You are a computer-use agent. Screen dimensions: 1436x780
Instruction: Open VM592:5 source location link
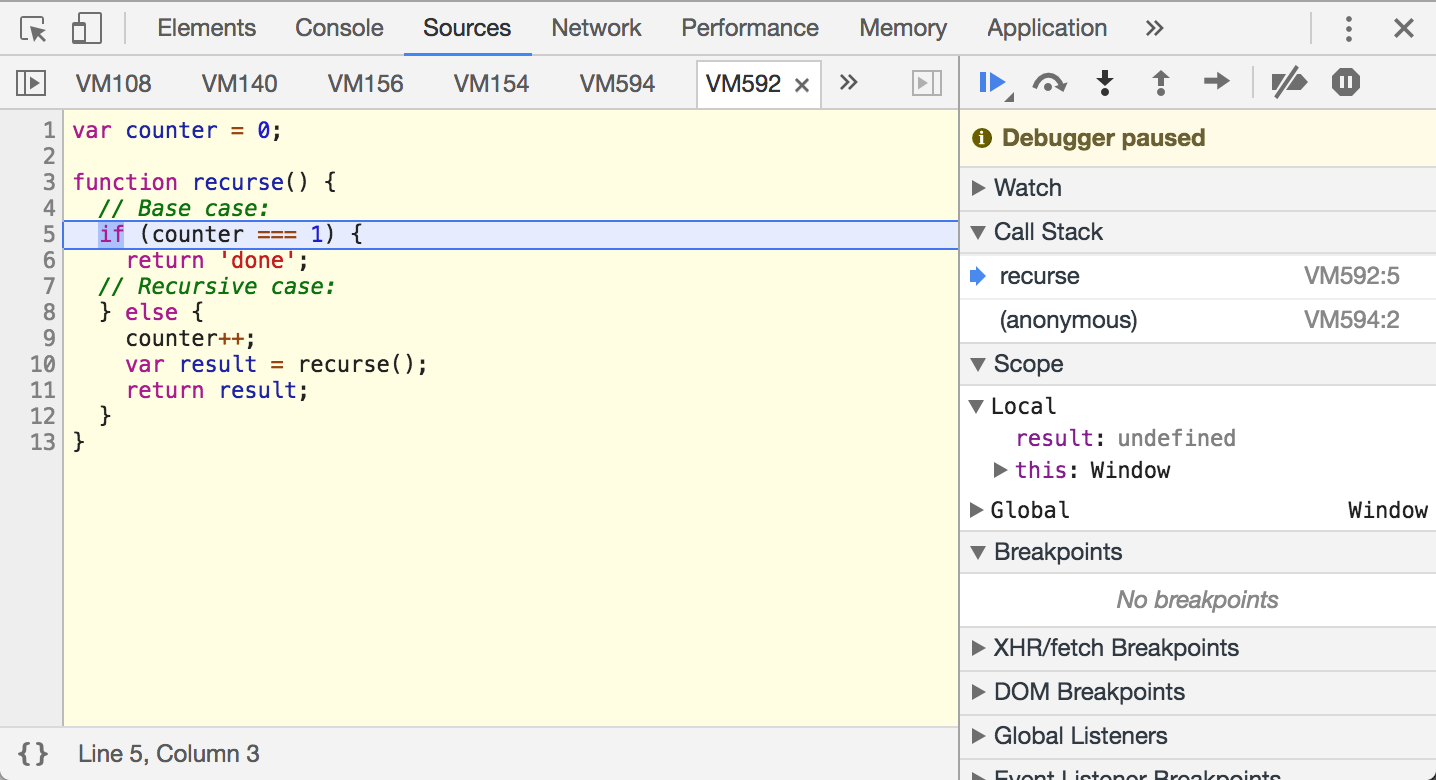tap(1351, 277)
